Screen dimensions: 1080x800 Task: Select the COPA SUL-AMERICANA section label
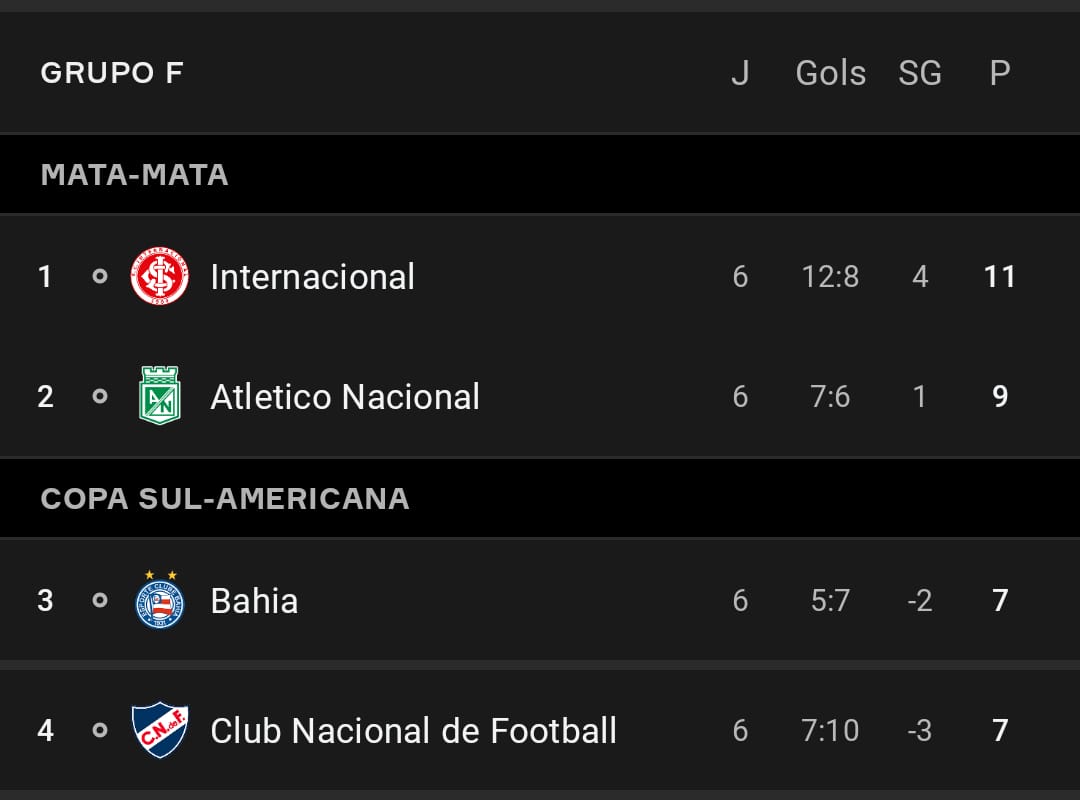coord(225,498)
